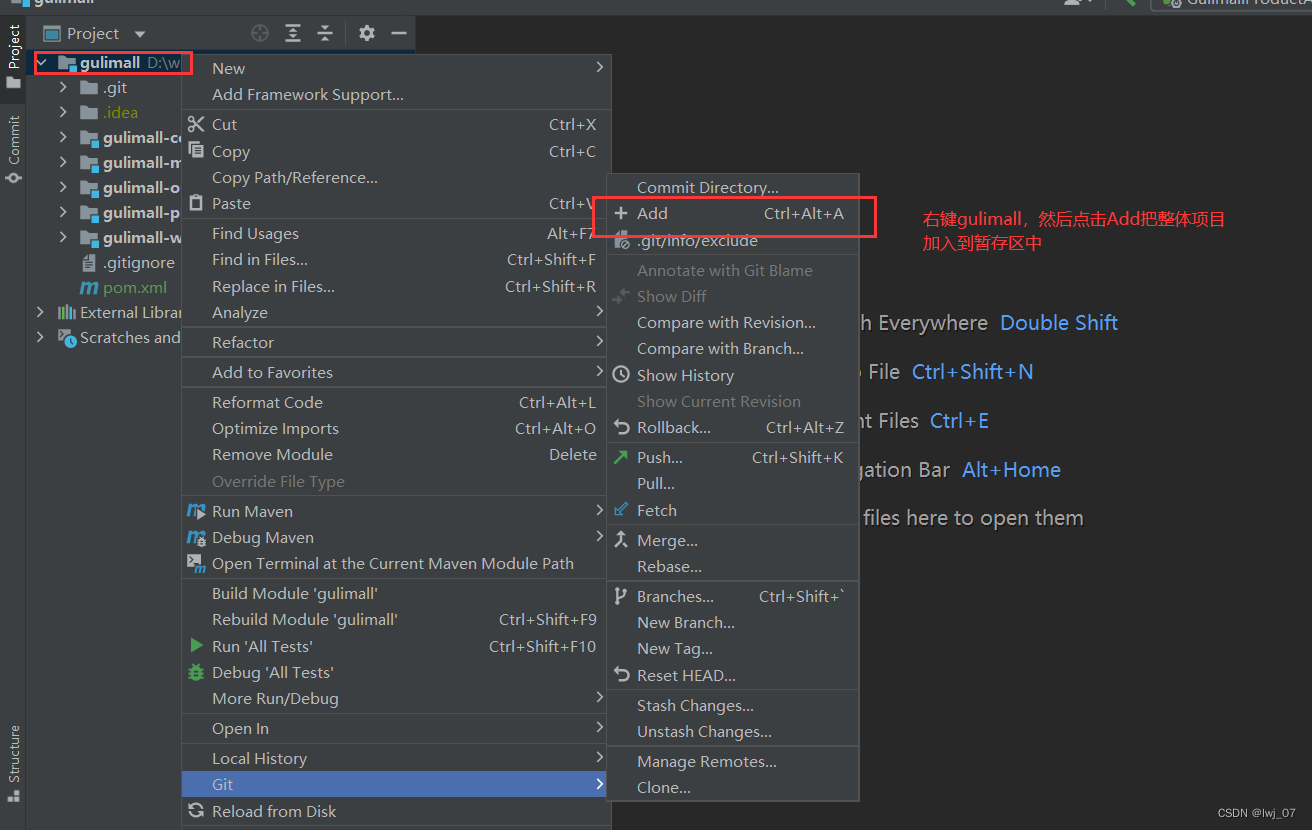The width and height of the screenshot is (1312, 830).
Task: Choose Show History in Git submenu
Action: pos(733,375)
